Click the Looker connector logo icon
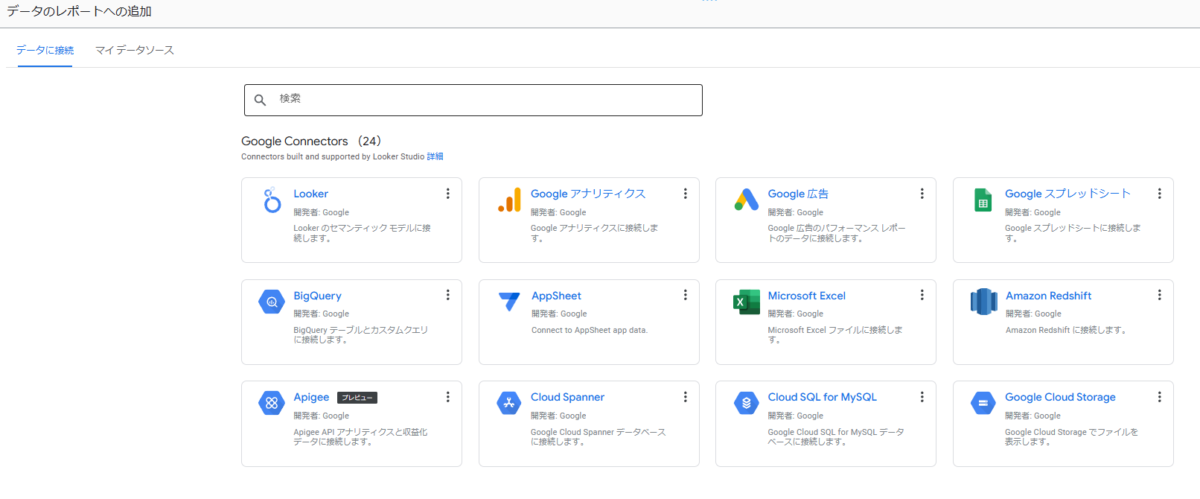Screen dimensions: 1200x499 coord(272,200)
